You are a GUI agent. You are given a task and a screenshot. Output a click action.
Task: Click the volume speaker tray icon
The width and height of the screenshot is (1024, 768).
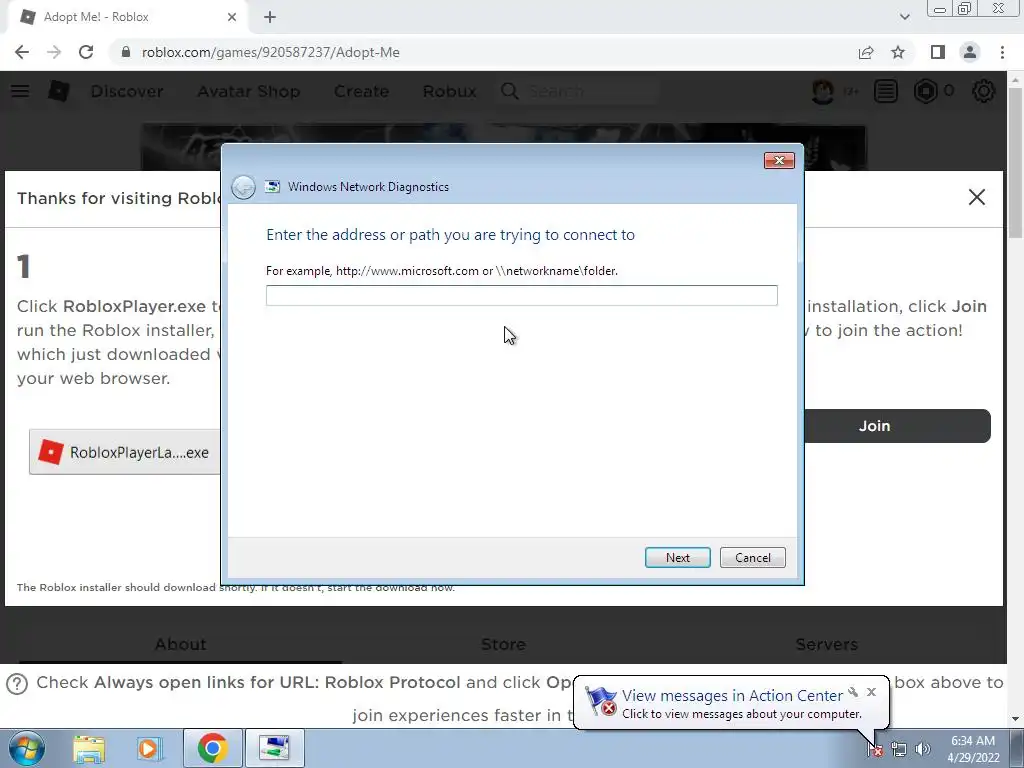[x=923, y=750]
